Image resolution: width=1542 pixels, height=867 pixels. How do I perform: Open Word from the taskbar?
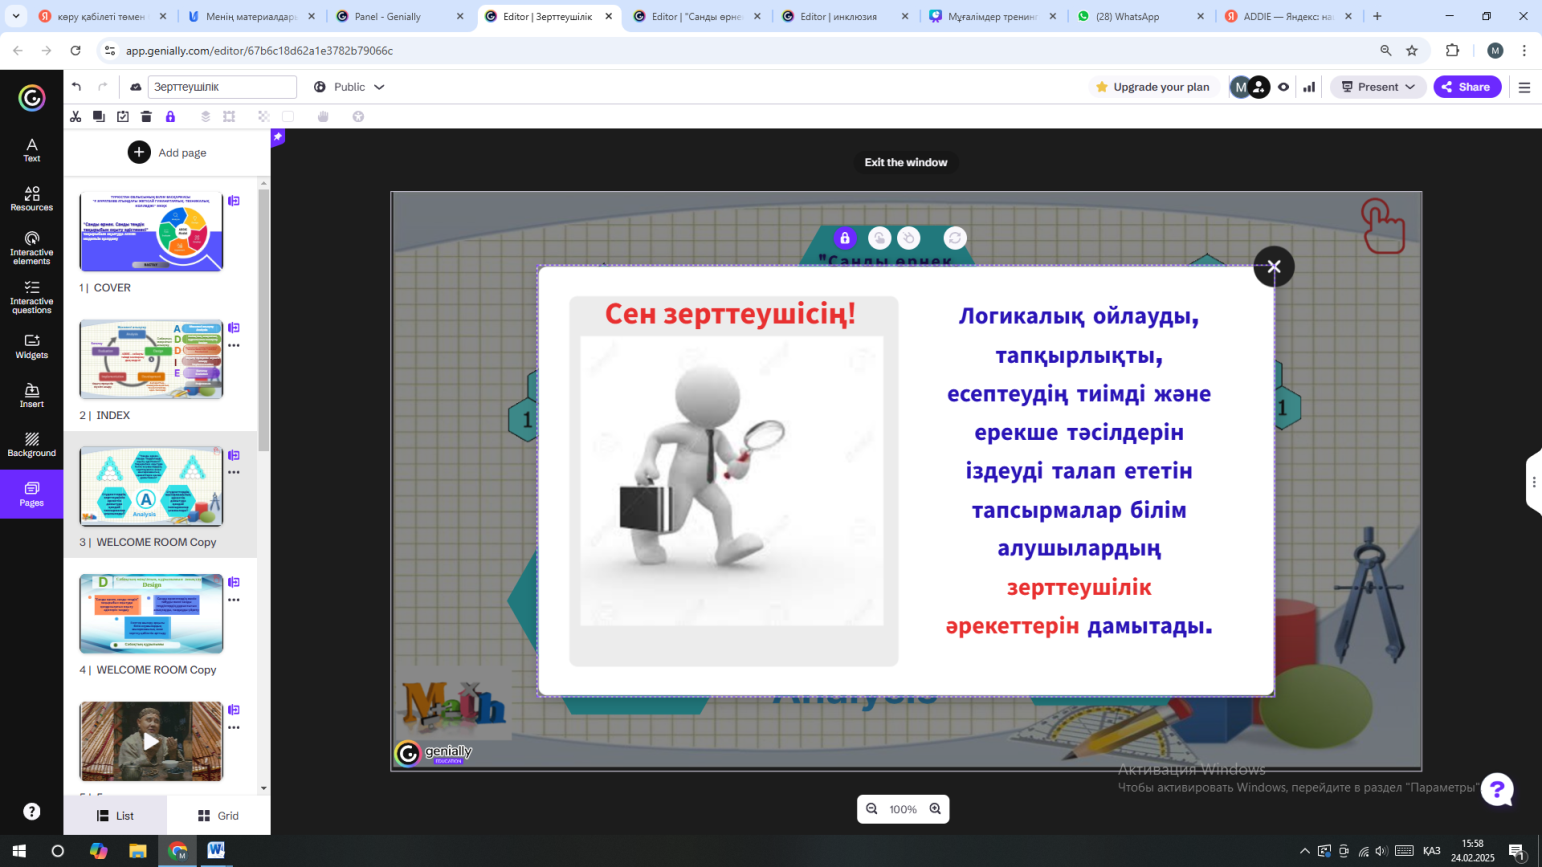[x=216, y=851]
